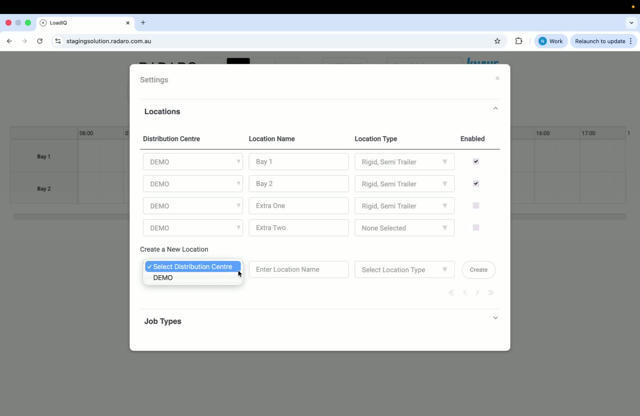
Task: Click the Enabled column header
Action: point(473,139)
